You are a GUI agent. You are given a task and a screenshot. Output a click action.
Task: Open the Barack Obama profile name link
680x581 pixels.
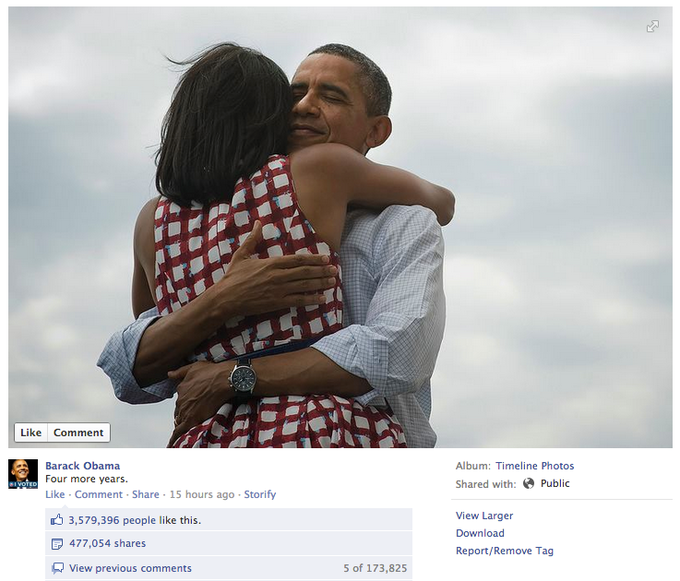[x=82, y=466]
